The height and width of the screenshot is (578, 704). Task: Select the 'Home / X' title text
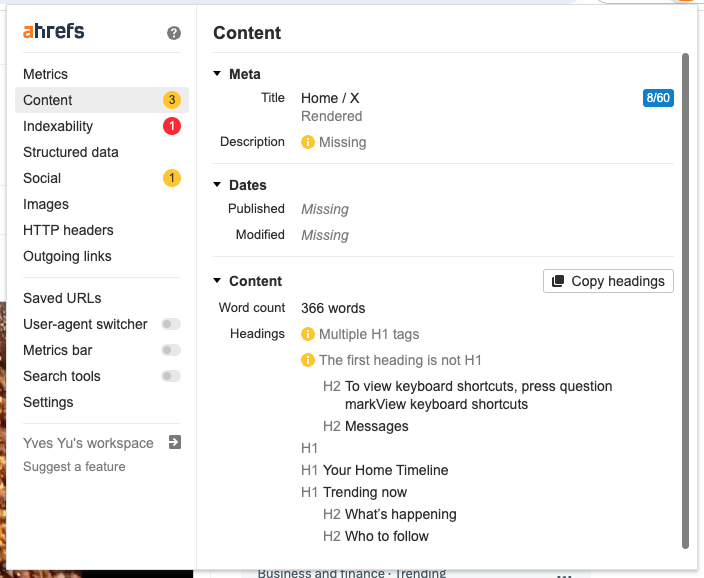(x=330, y=98)
